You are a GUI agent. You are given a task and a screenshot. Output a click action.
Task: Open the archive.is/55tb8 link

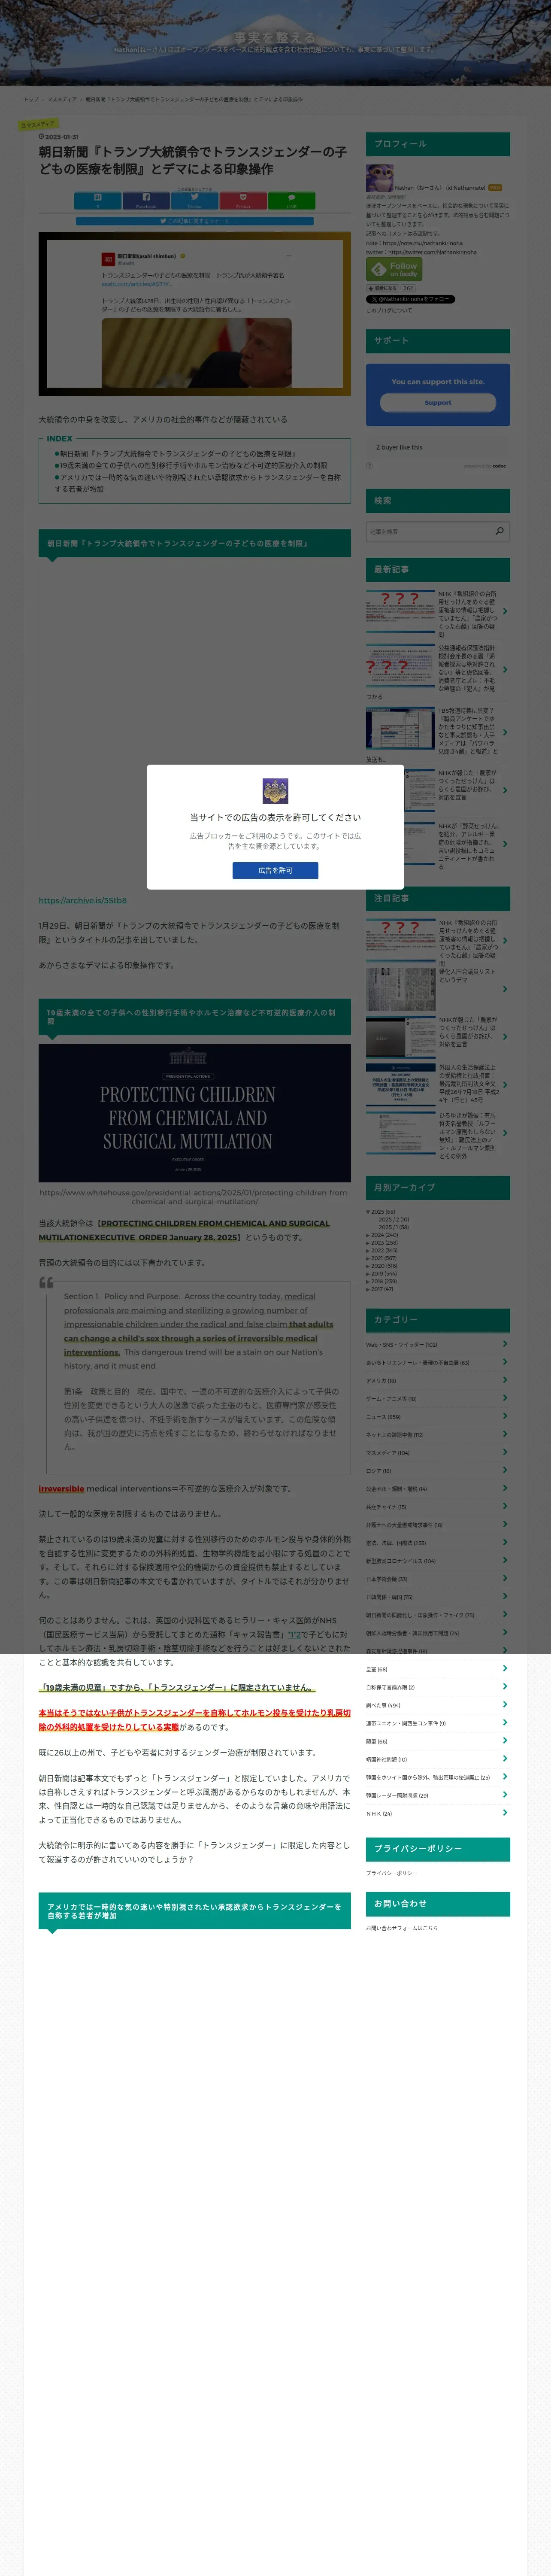coord(82,900)
